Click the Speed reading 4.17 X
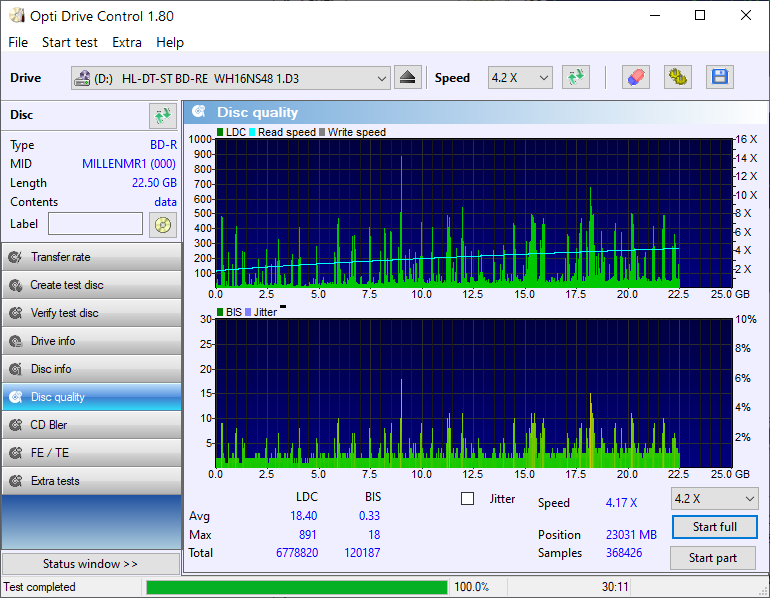This screenshot has height=598, width=770. coord(621,503)
